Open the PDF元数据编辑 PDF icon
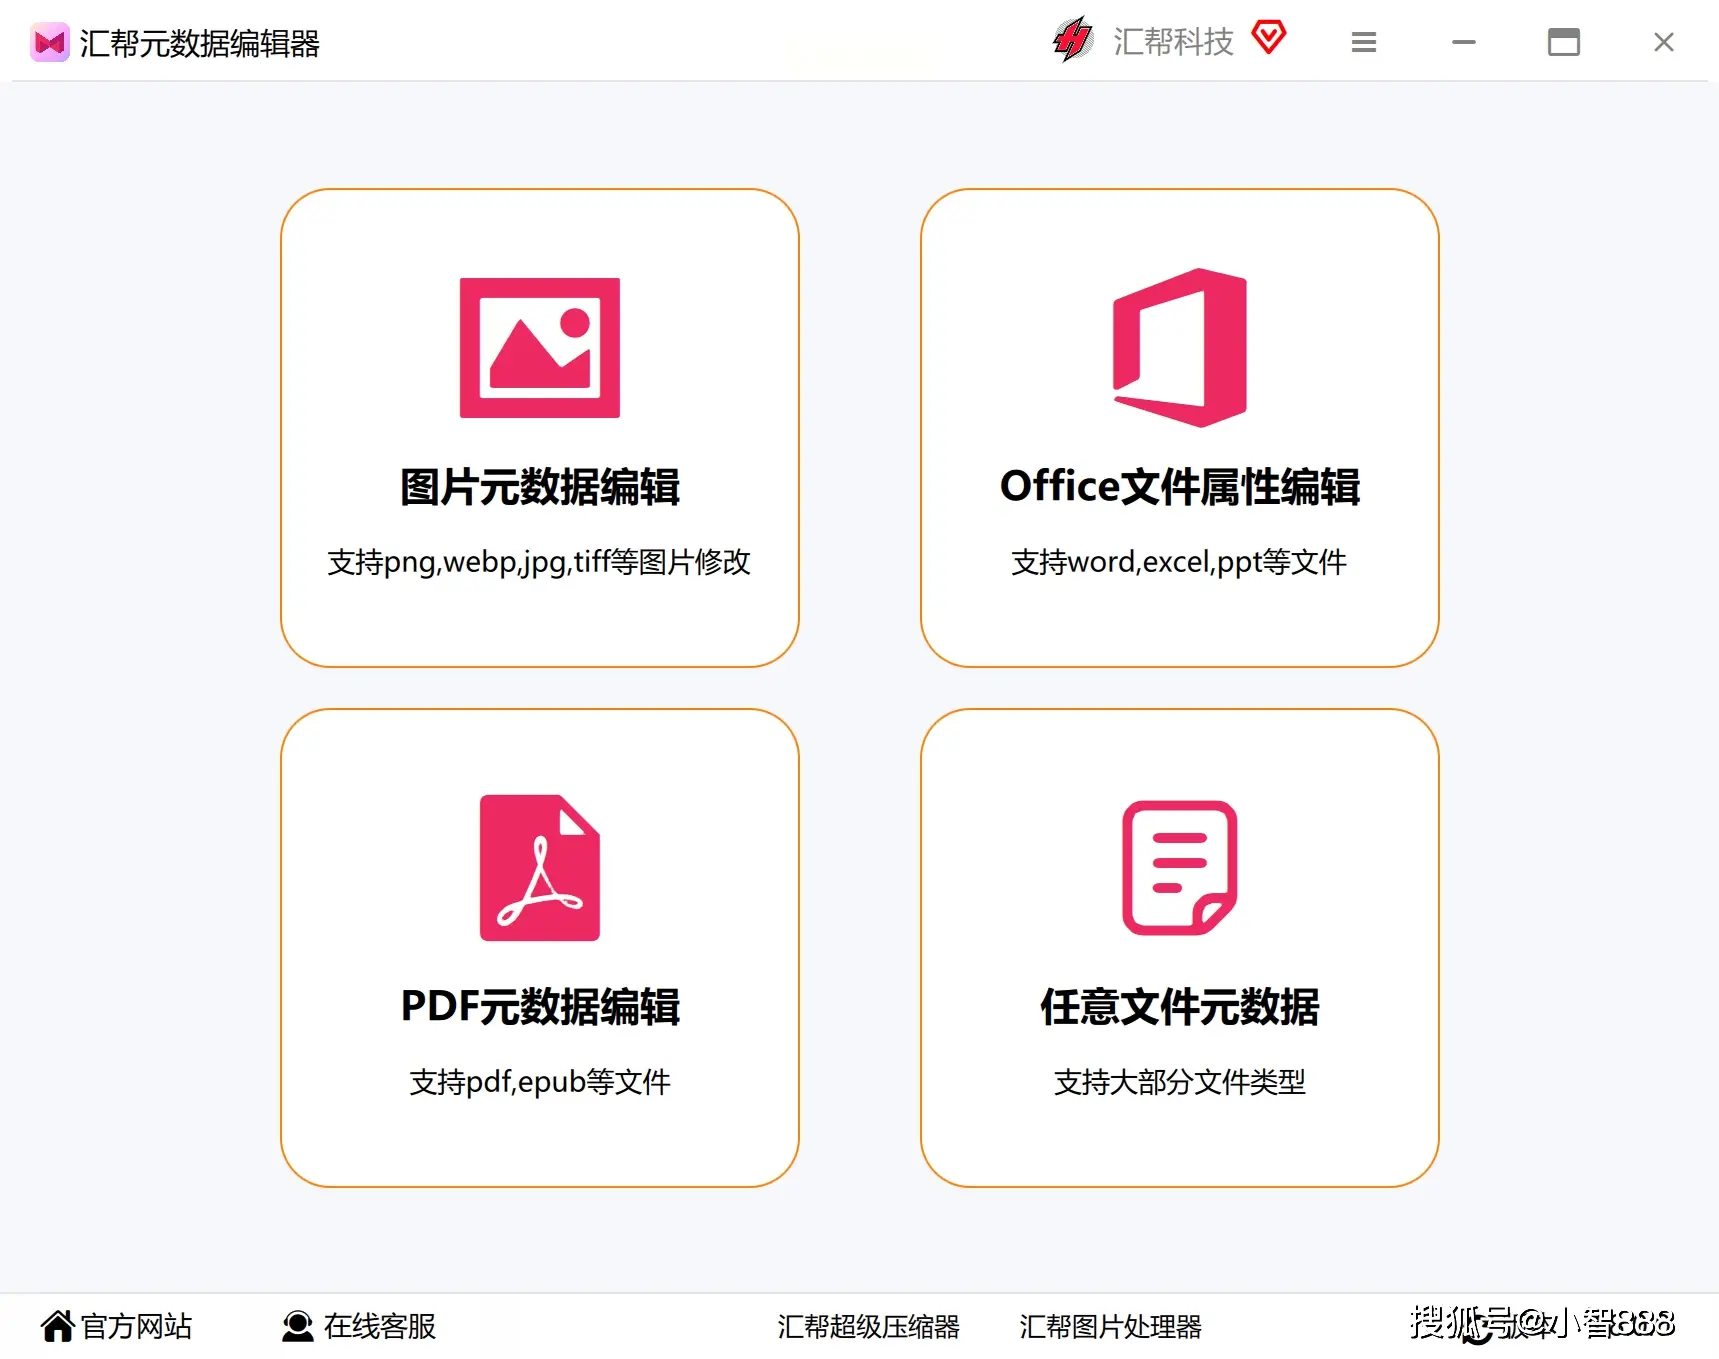 pos(540,866)
